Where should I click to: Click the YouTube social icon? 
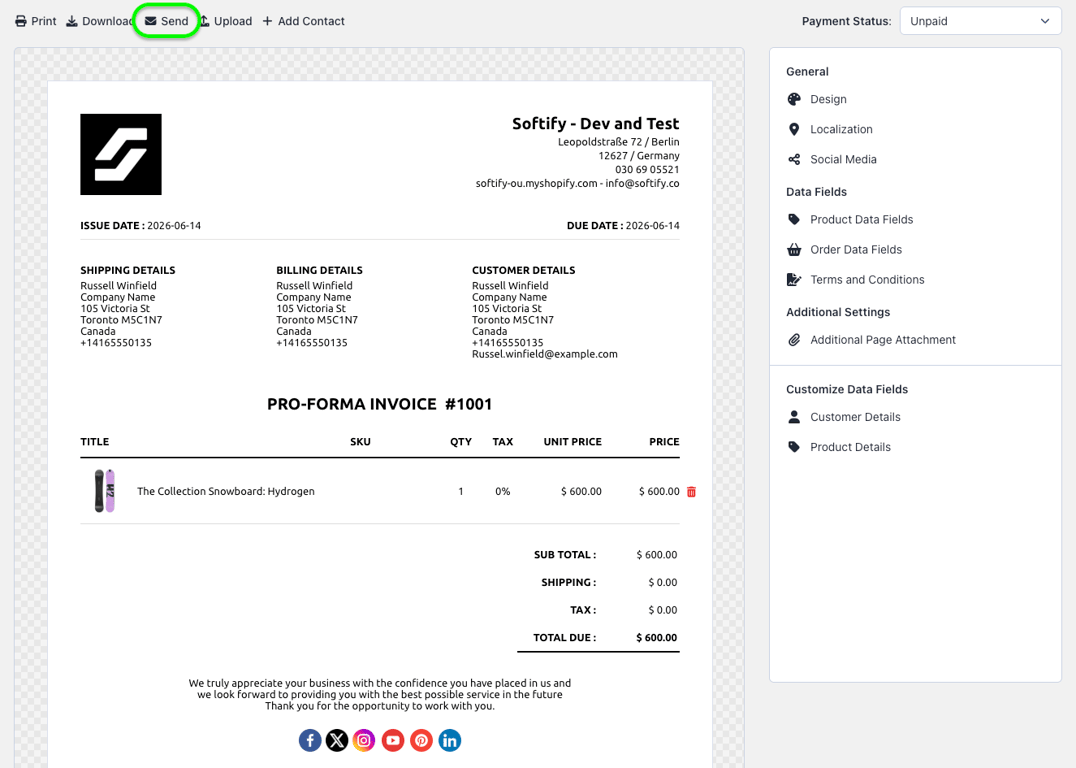coord(393,741)
